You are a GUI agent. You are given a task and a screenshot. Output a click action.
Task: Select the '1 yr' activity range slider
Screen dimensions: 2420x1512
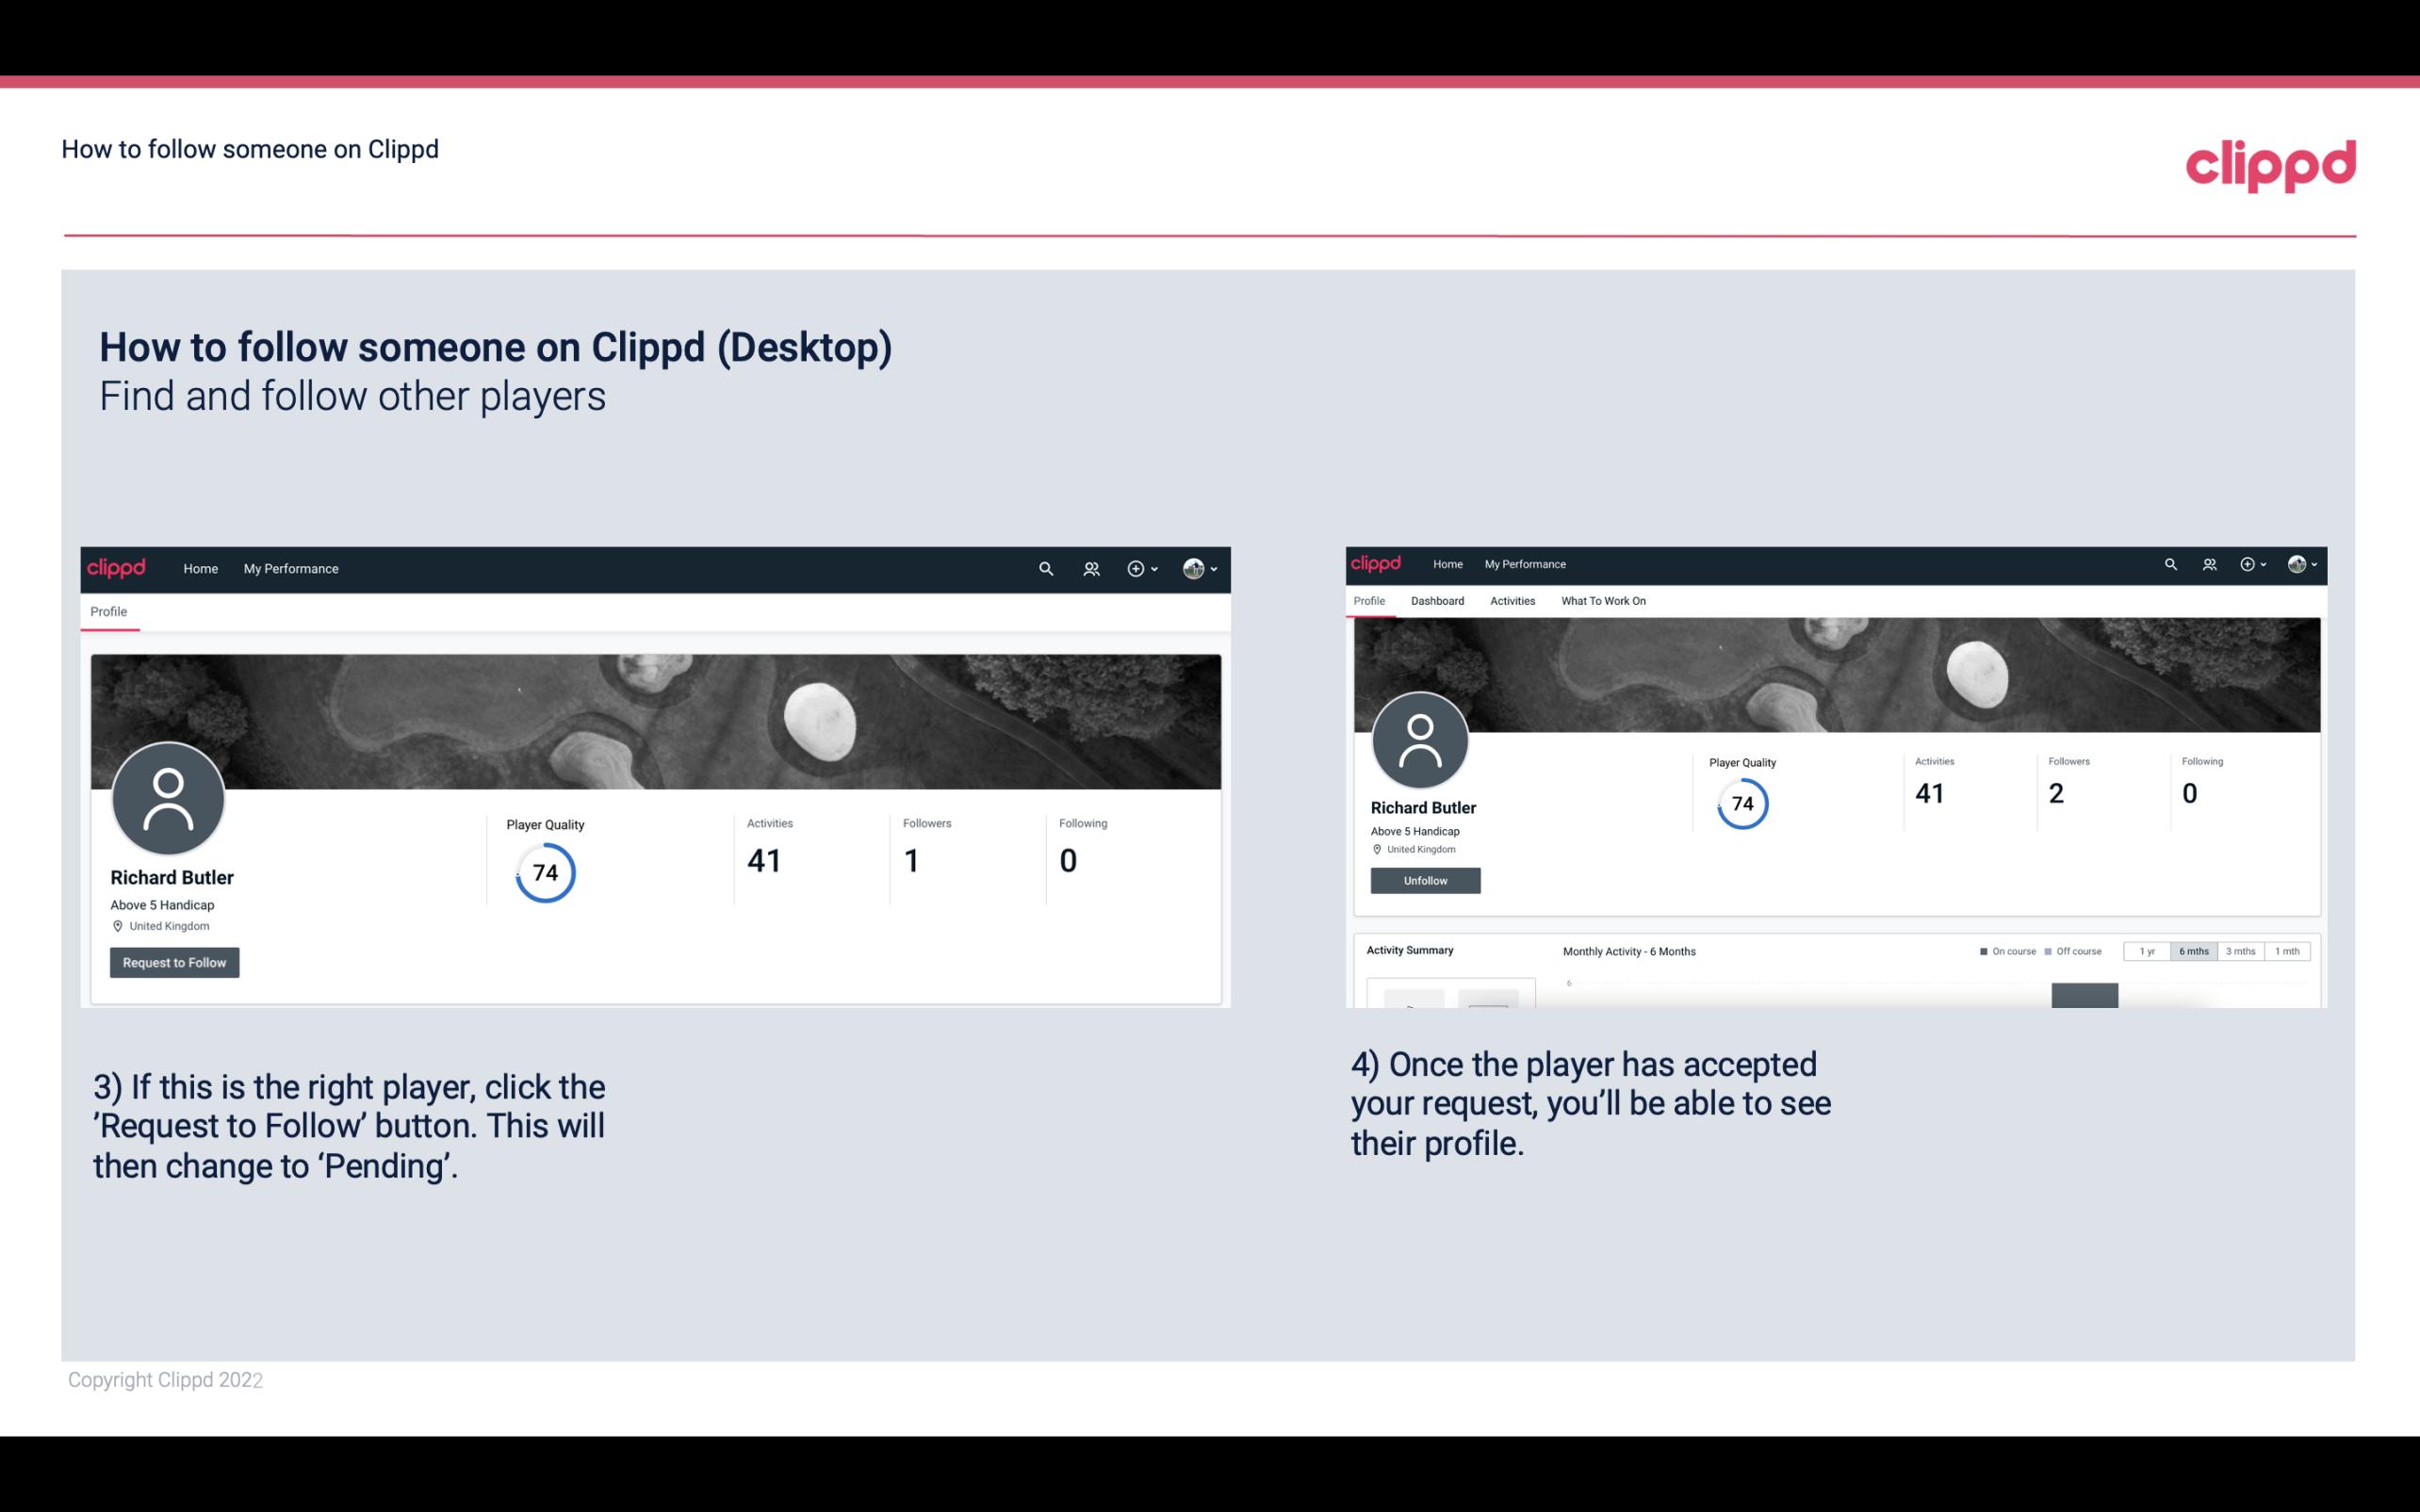[2149, 951]
